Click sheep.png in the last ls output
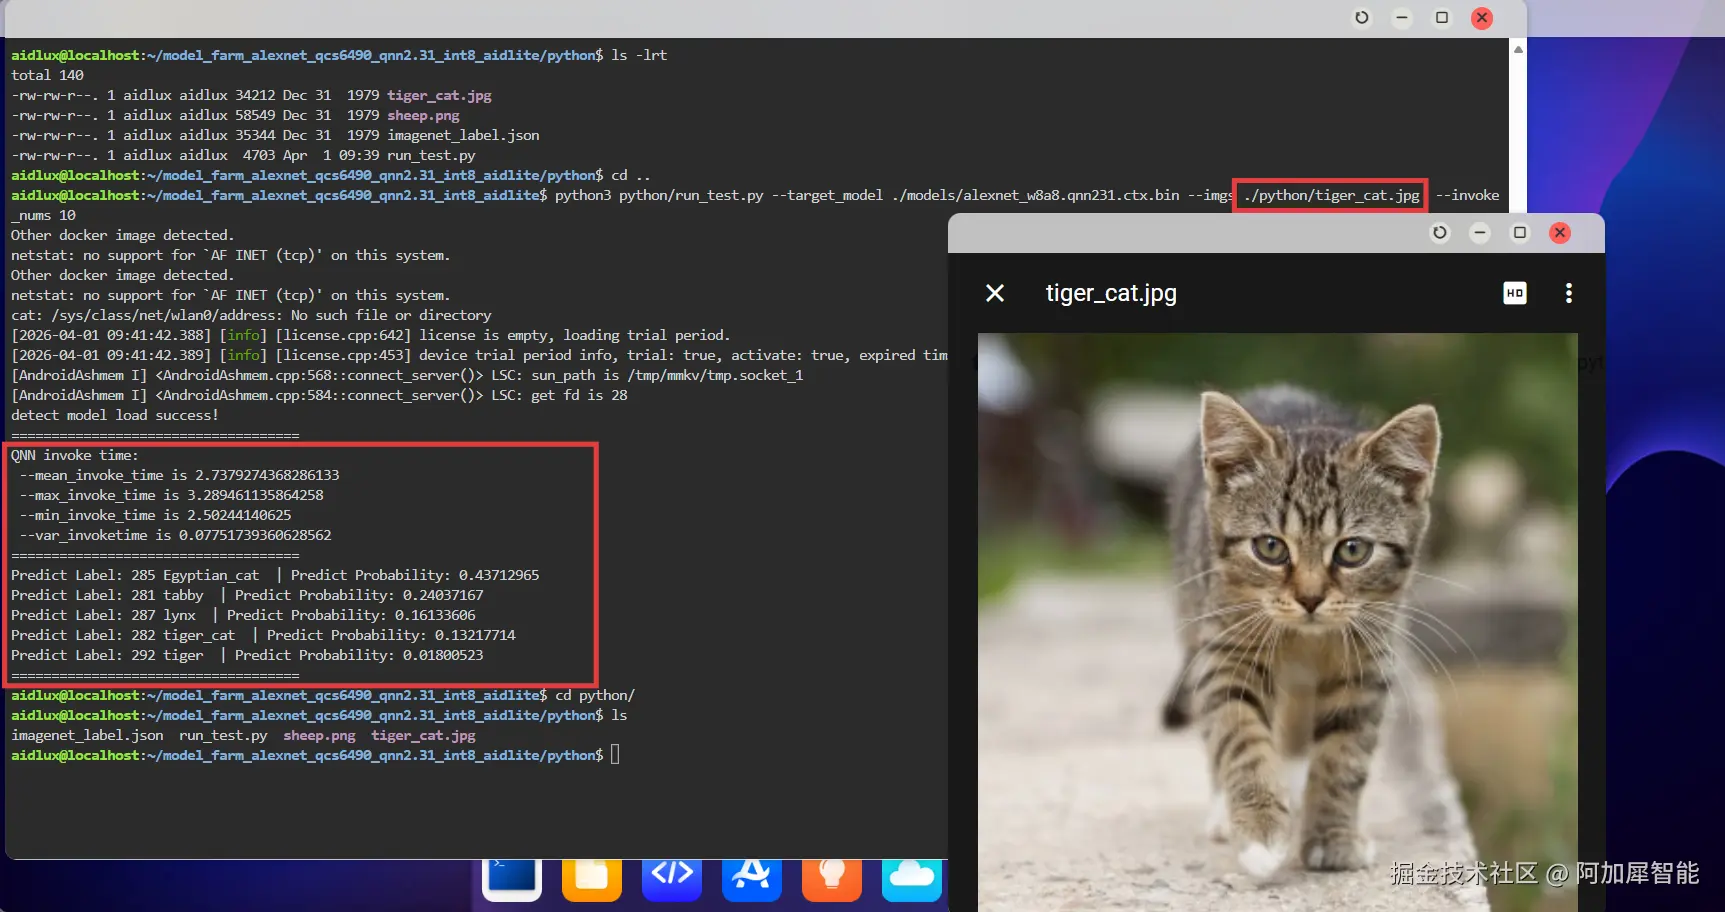 [x=319, y=735]
